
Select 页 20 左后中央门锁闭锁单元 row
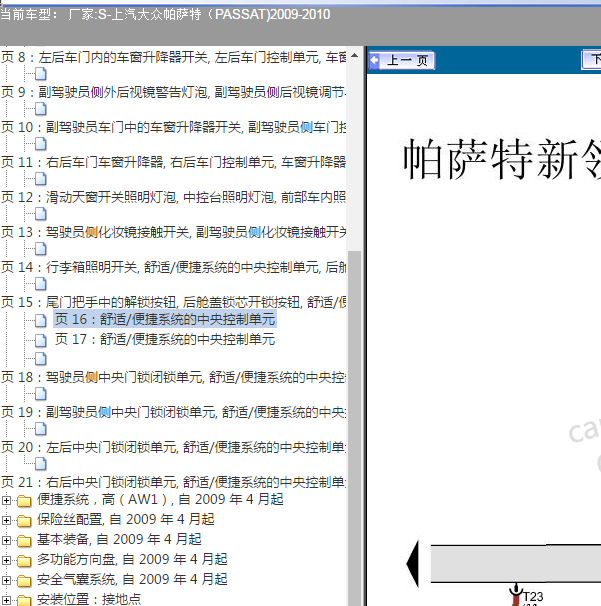pos(173,447)
